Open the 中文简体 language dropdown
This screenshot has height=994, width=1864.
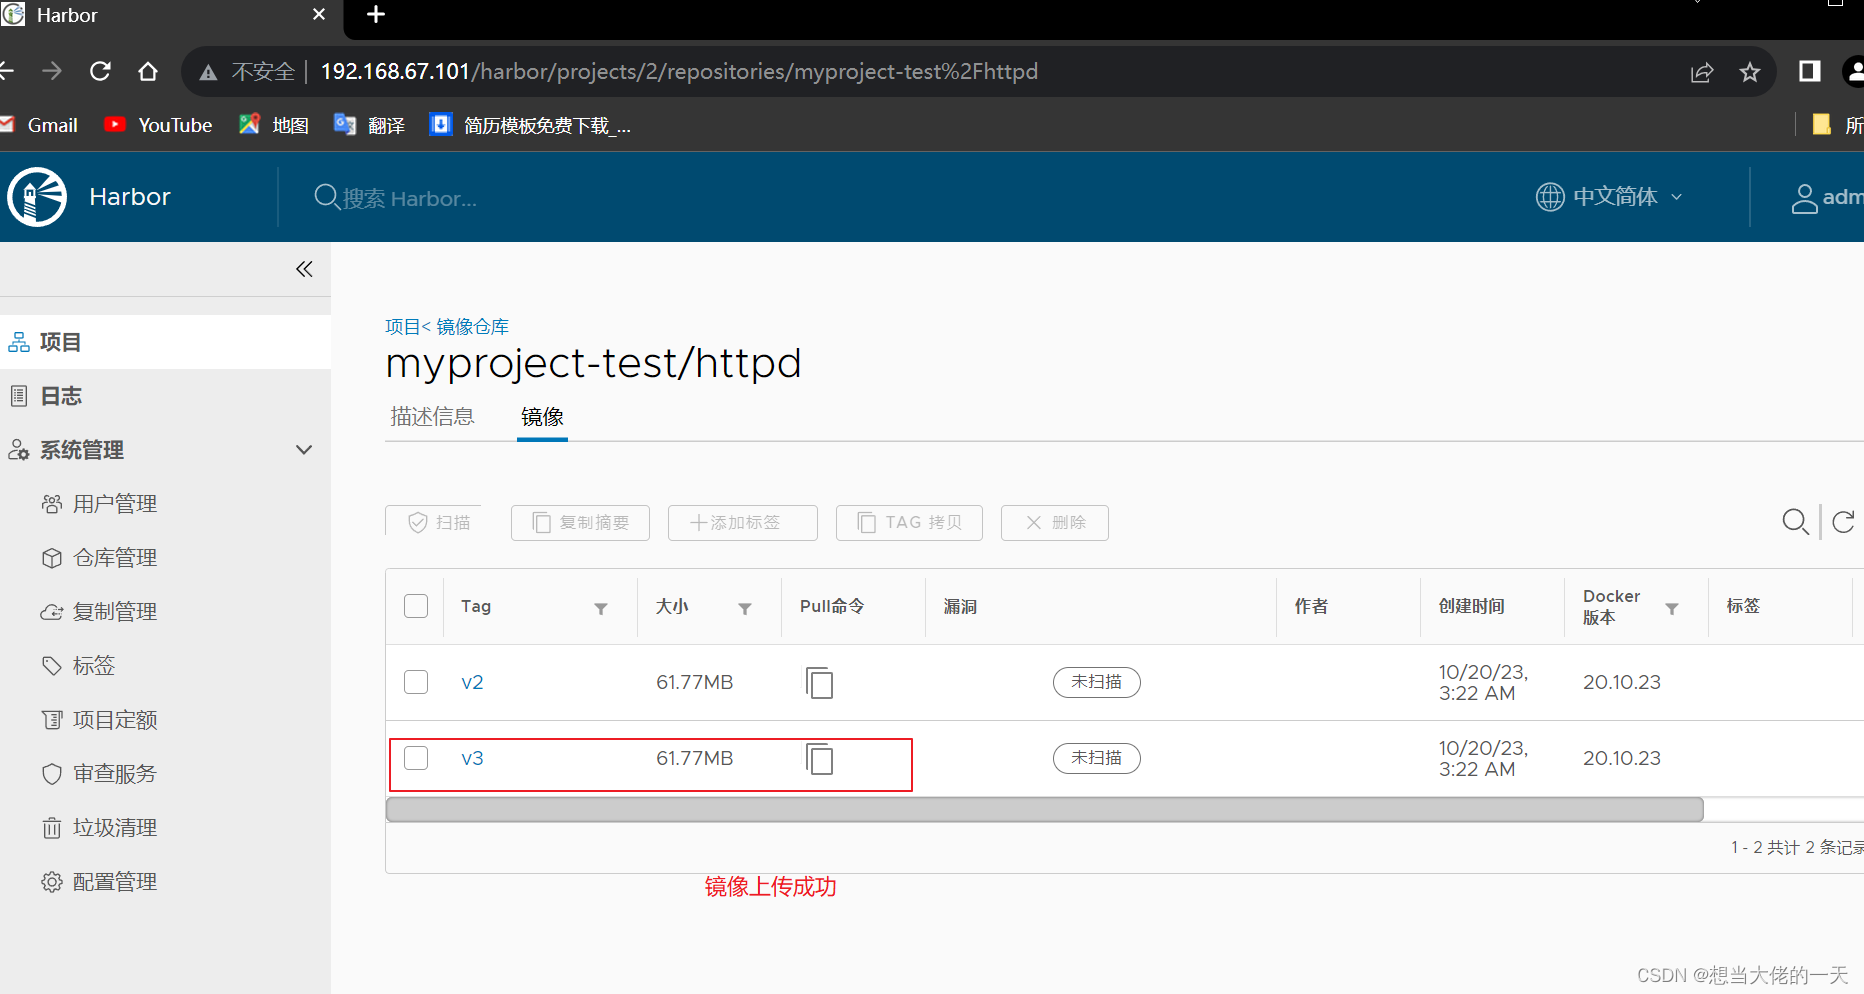[x=1610, y=197]
